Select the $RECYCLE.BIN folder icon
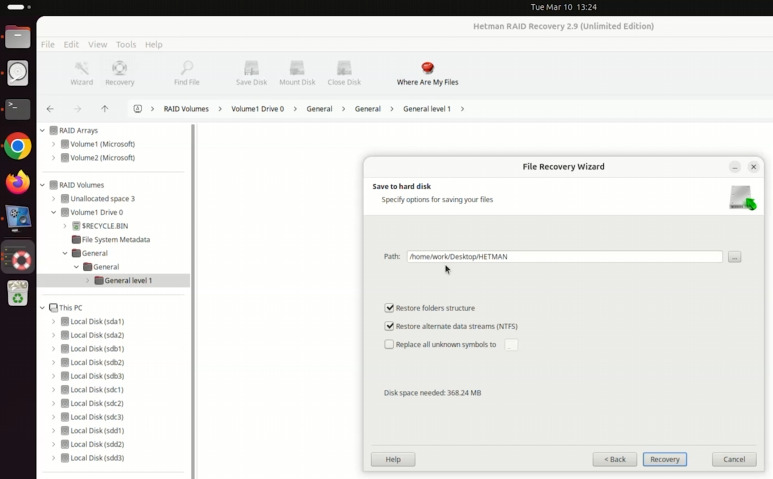This screenshot has height=479, width=773. pos(76,226)
